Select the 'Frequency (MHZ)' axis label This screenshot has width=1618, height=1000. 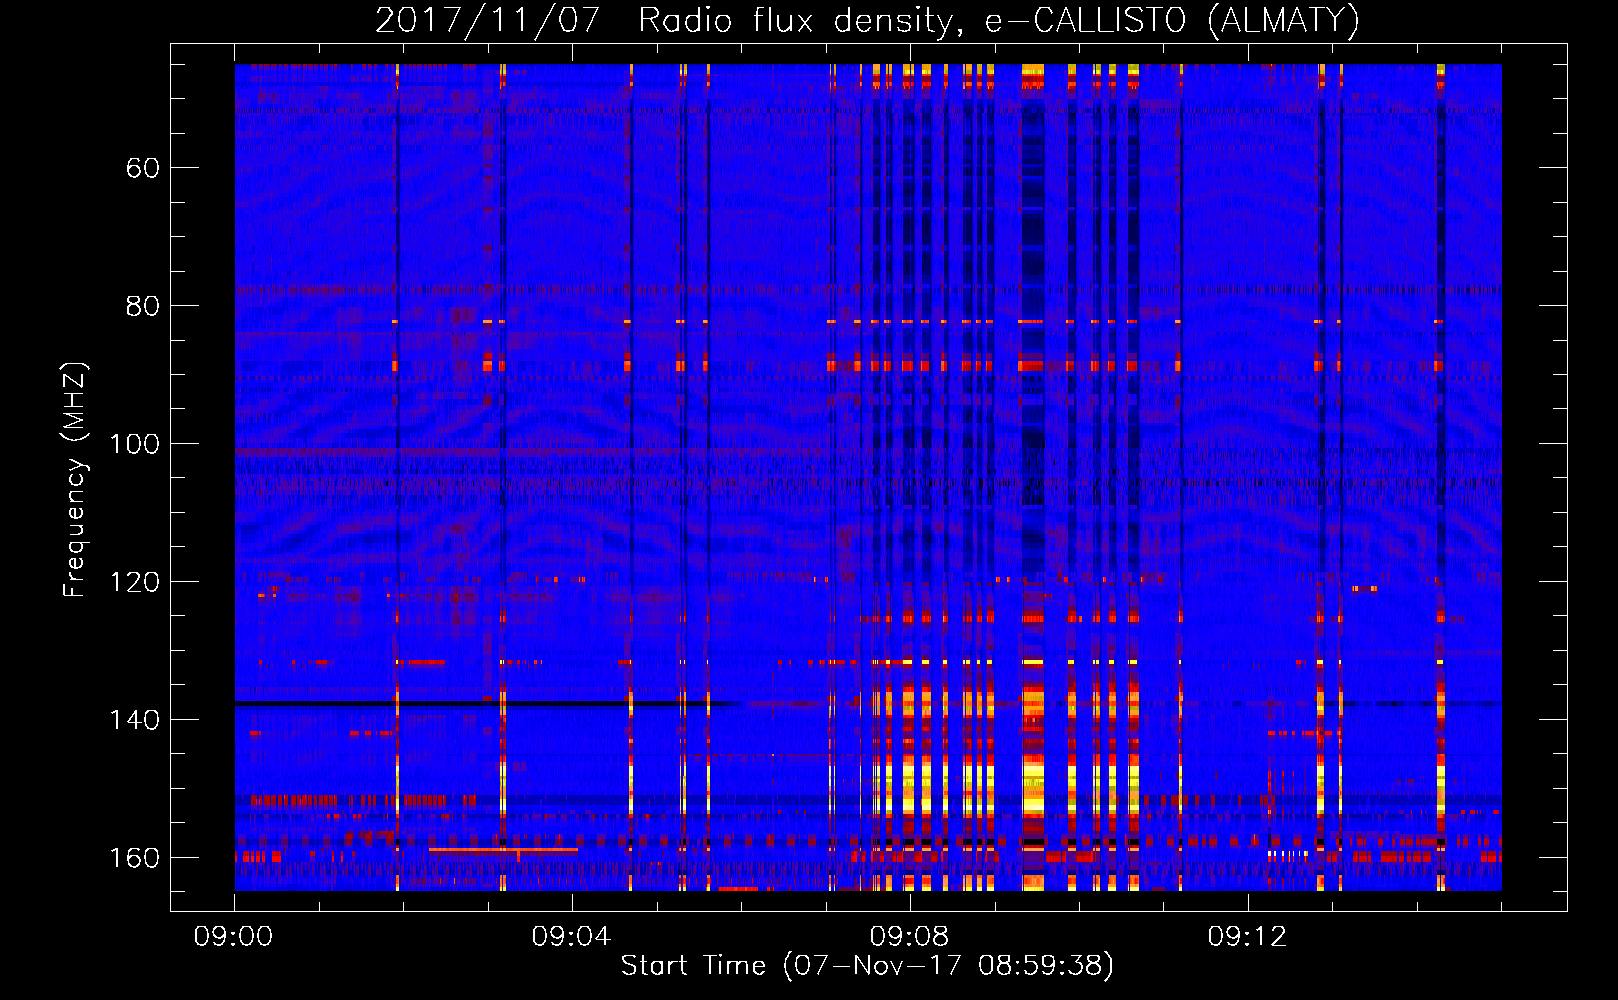click(75, 479)
